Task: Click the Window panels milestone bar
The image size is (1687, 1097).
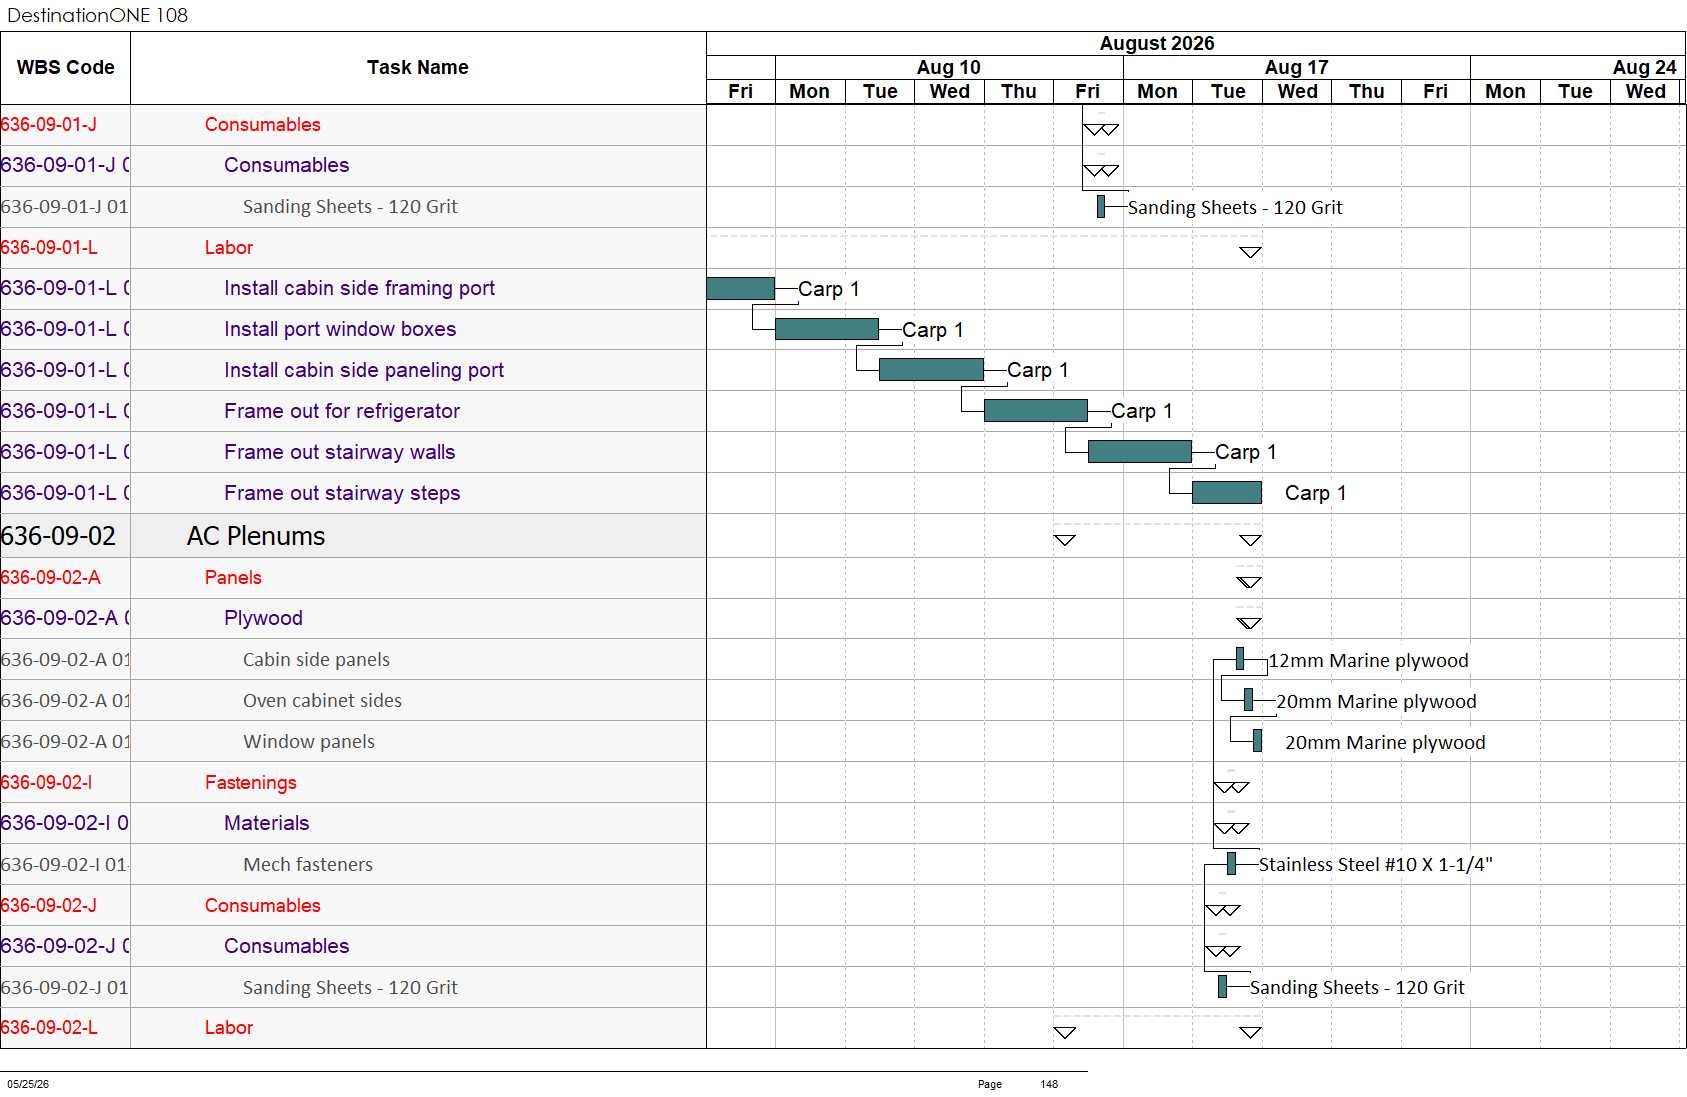Action: coord(1257,741)
